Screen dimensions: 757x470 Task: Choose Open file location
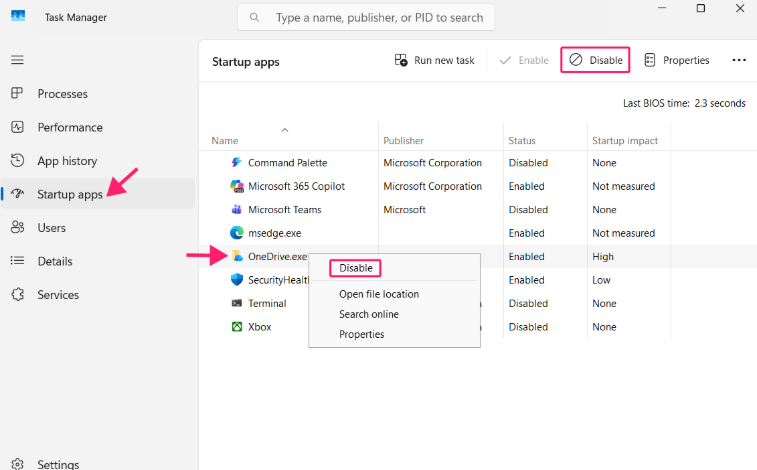click(x=379, y=294)
